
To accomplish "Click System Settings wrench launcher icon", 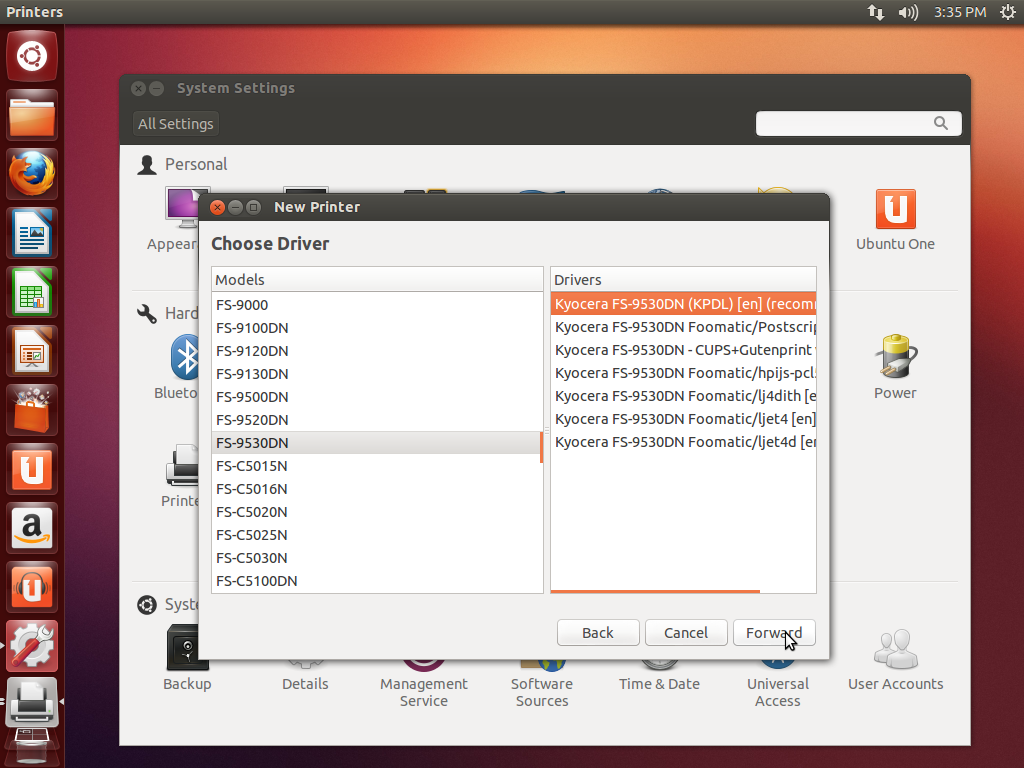I will (x=32, y=646).
